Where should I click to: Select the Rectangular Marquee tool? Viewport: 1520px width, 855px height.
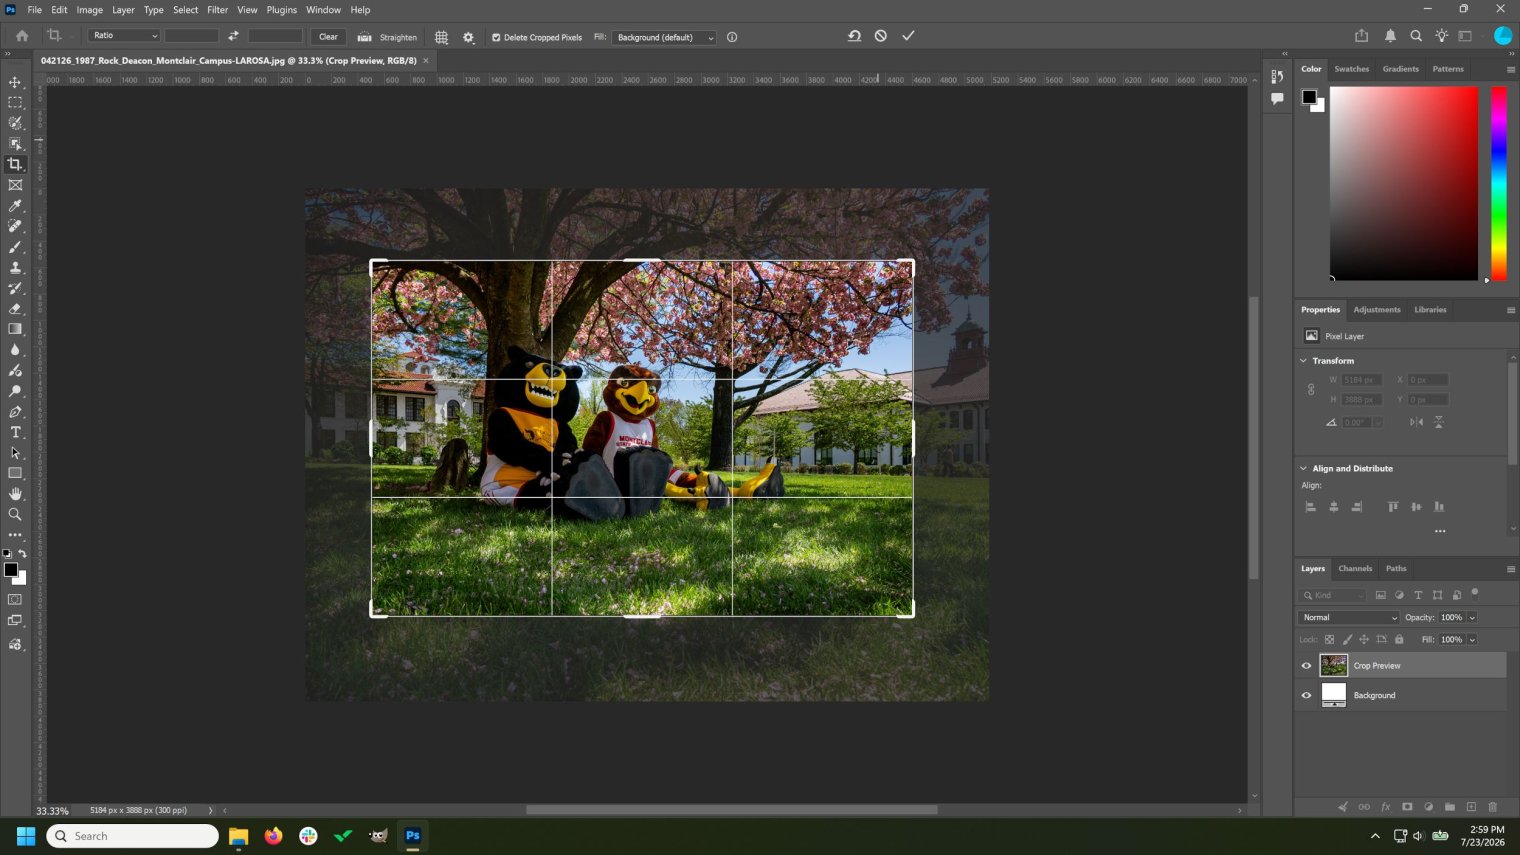15,103
